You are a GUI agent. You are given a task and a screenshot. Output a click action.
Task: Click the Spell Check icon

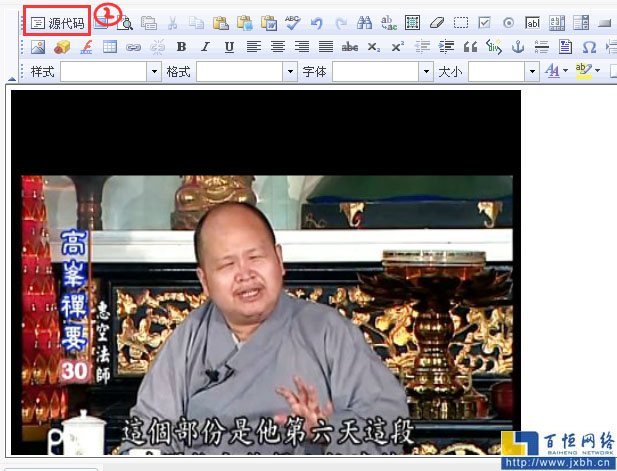pos(292,22)
